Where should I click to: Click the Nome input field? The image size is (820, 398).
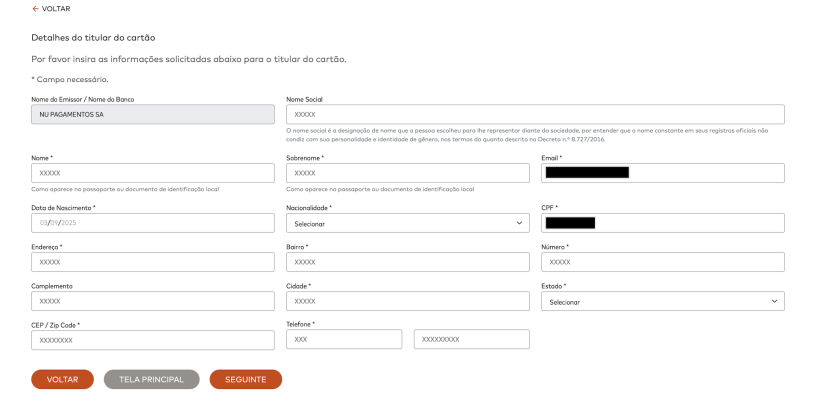click(153, 173)
